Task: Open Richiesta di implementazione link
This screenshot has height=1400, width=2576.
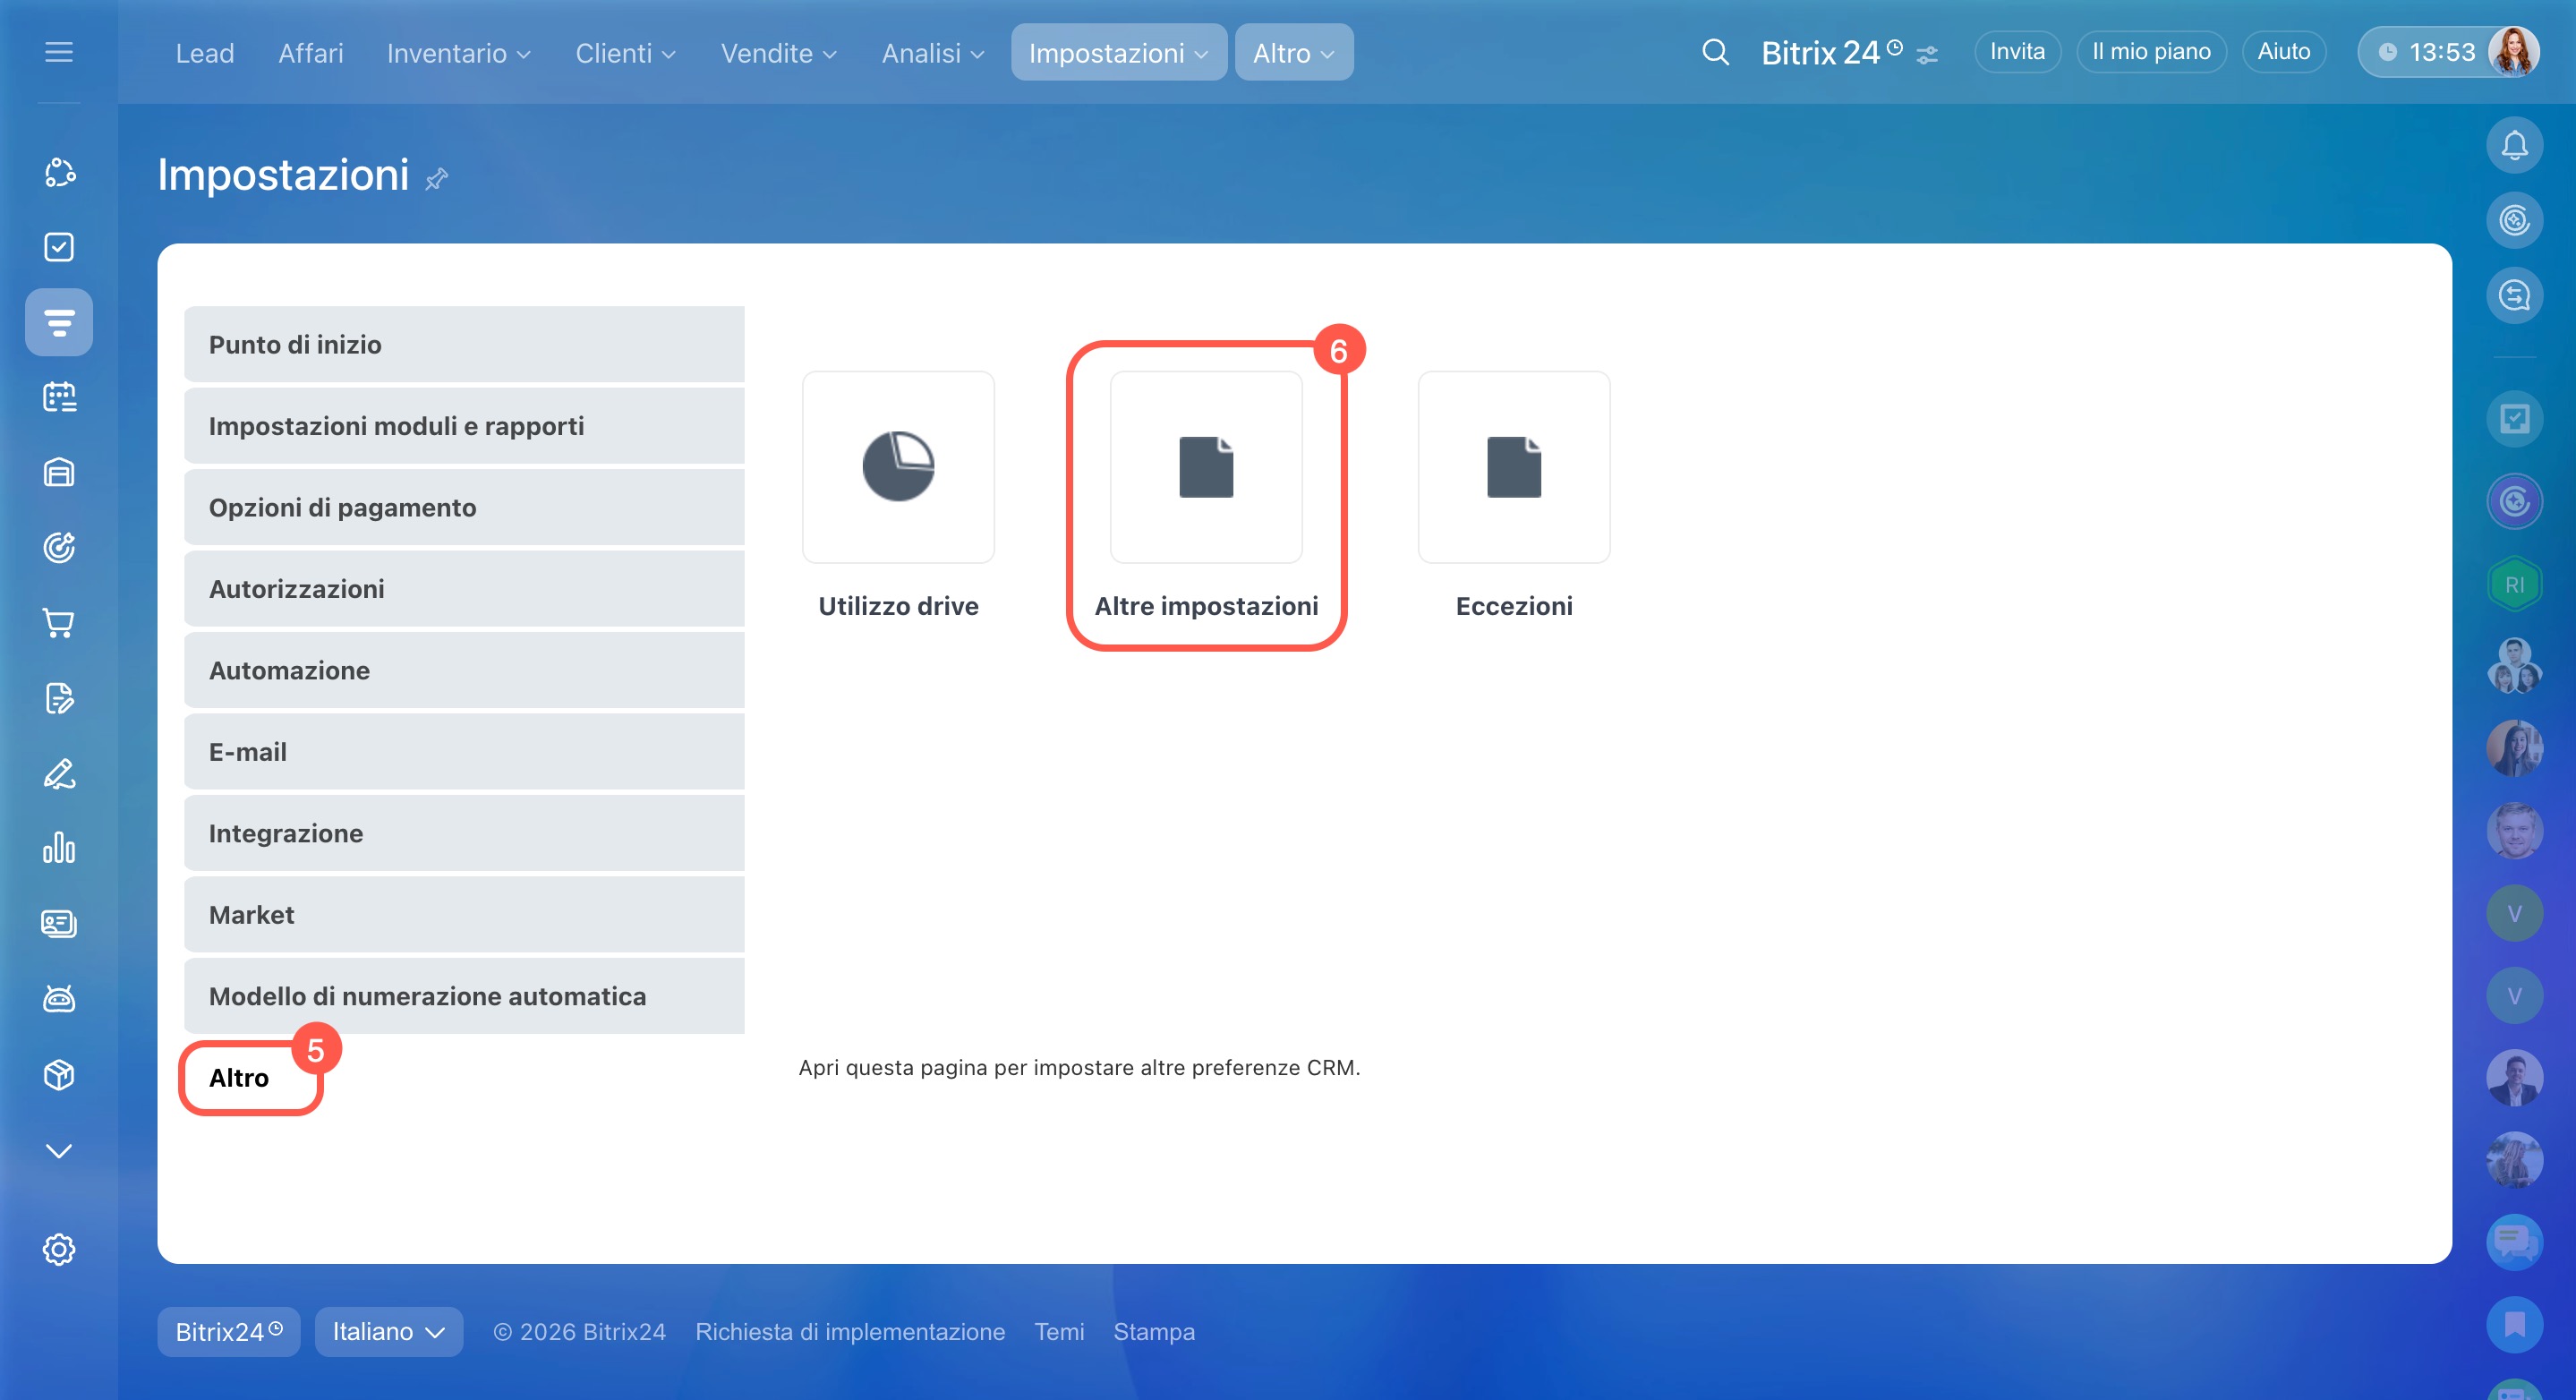Action: [849, 1331]
